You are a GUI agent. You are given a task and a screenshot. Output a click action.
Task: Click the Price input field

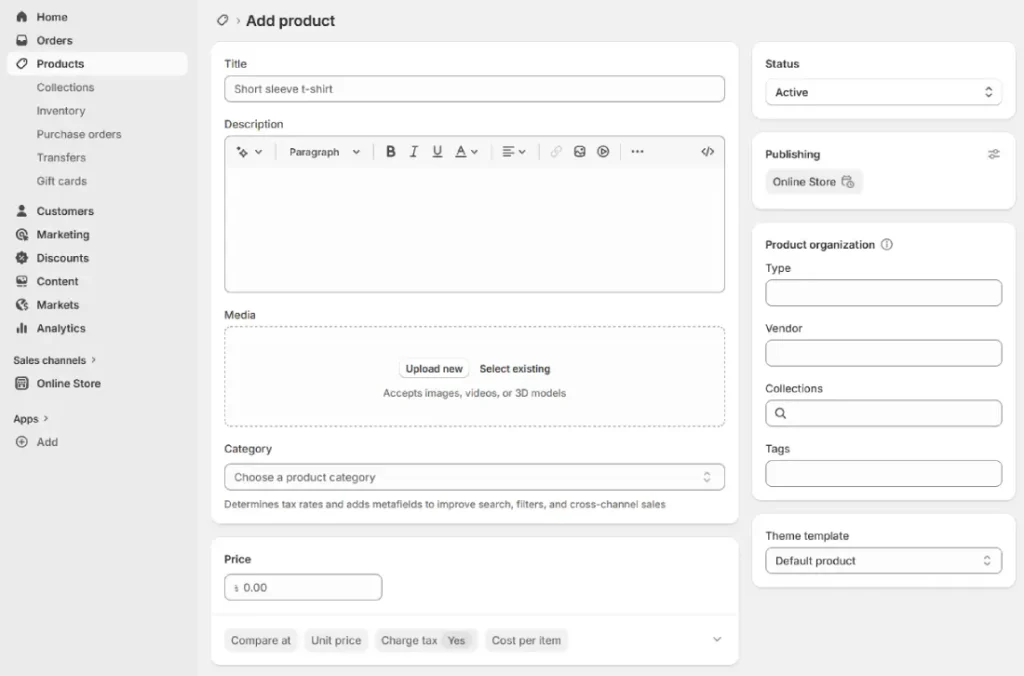(x=303, y=587)
